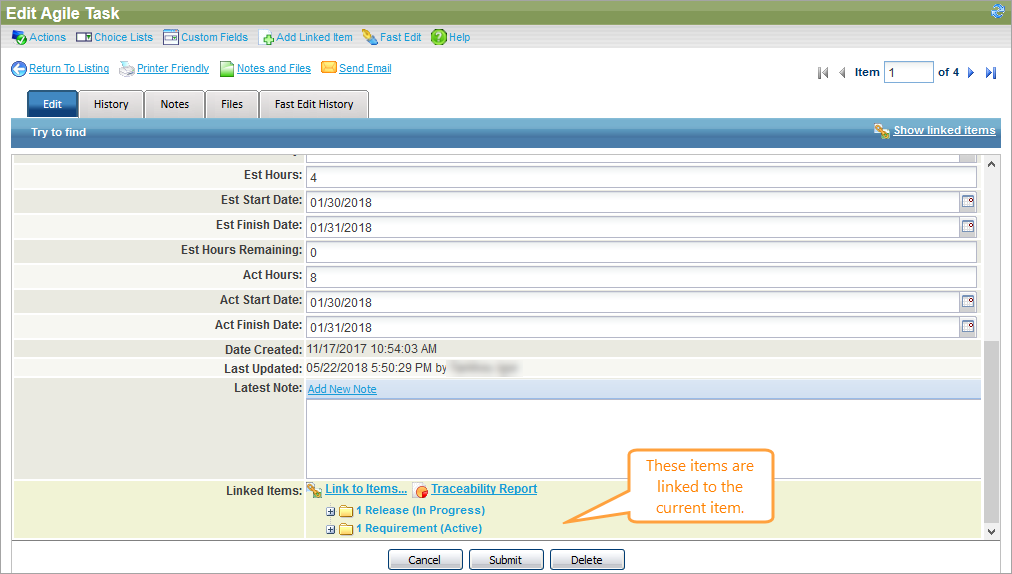Switch to the Fast Edit History tab

click(314, 104)
